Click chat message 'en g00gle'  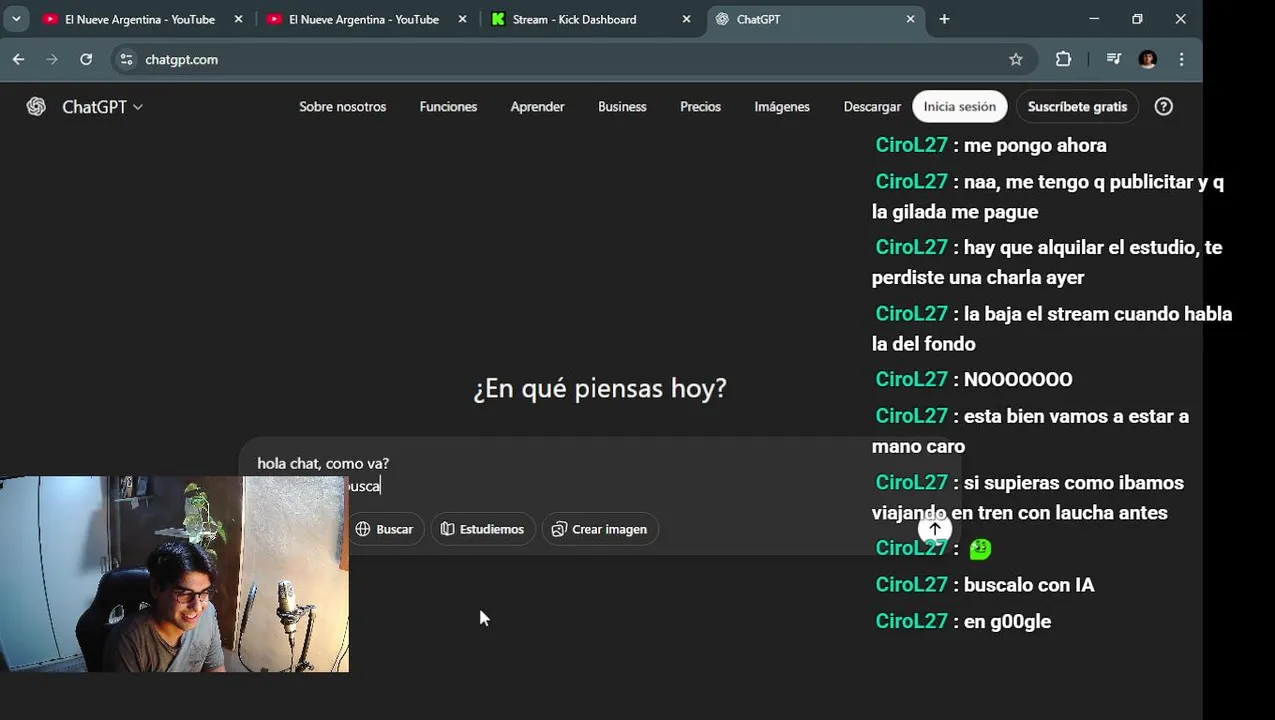(x=1007, y=621)
